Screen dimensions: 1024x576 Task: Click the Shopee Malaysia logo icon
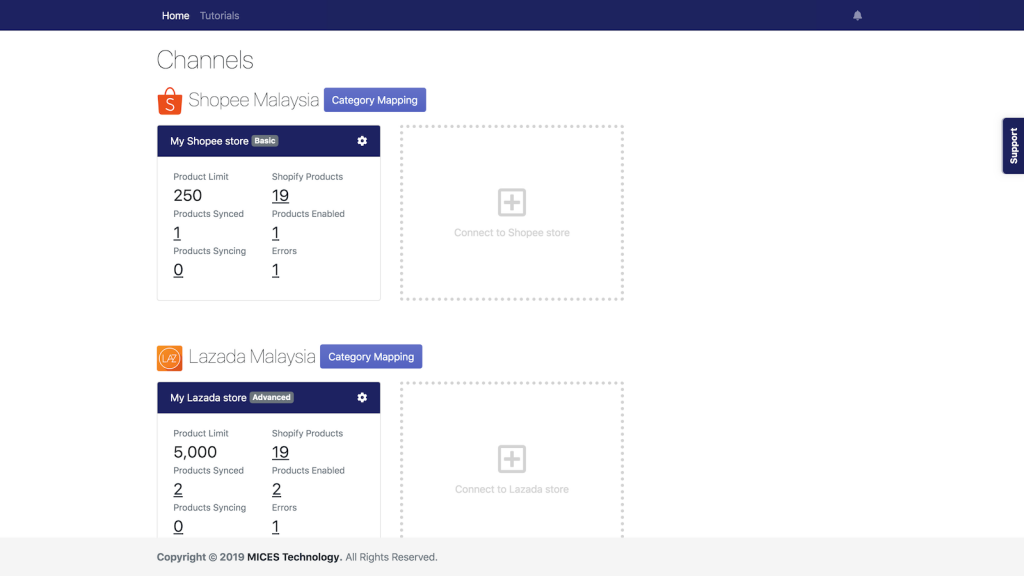tap(170, 101)
